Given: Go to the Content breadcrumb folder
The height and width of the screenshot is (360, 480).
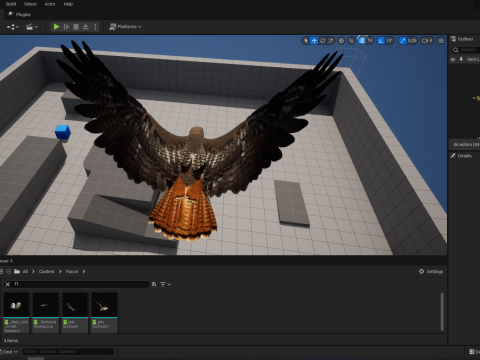Looking at the screenshot, I should click(x=46, y=271).
